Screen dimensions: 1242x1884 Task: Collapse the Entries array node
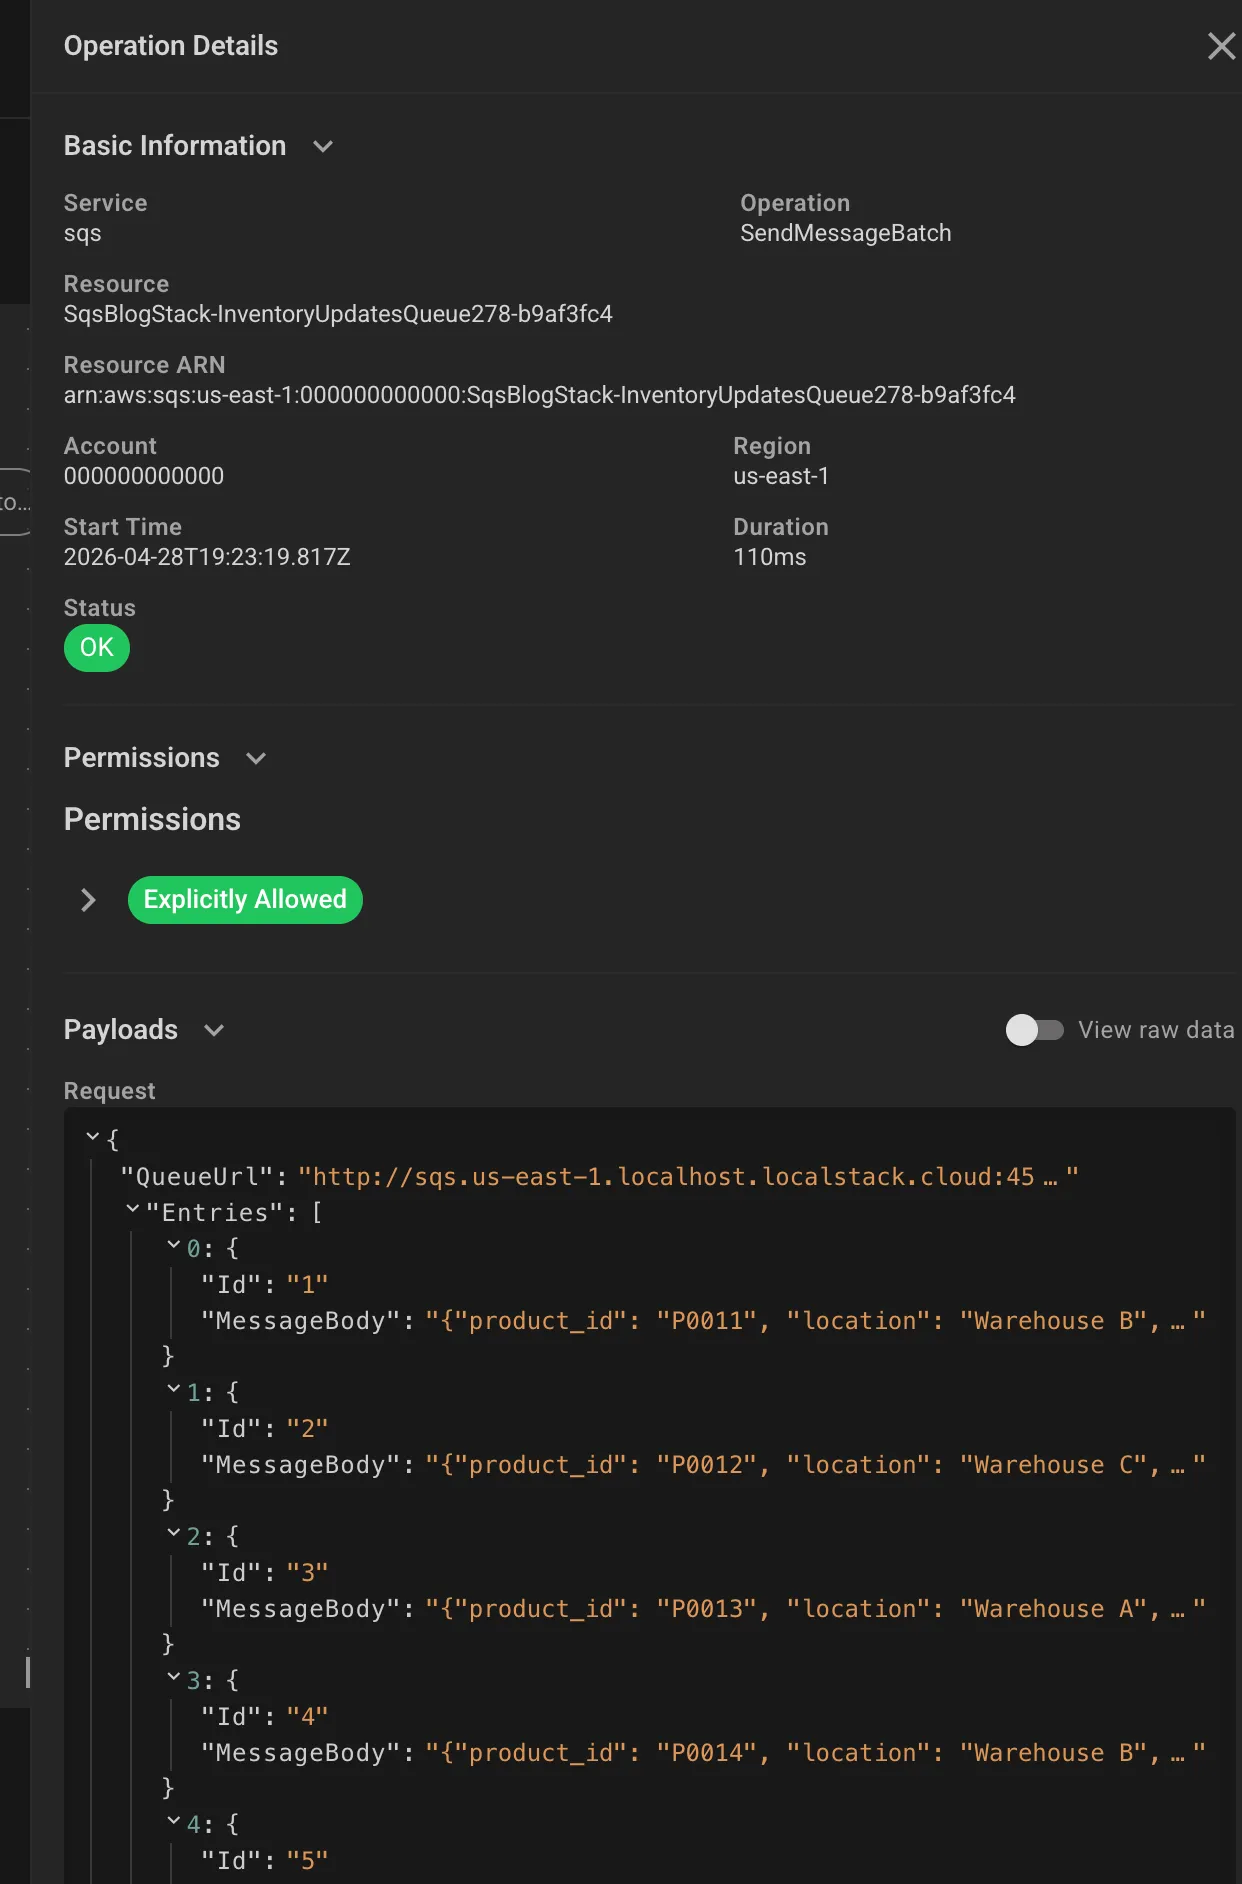[132, 1209]
